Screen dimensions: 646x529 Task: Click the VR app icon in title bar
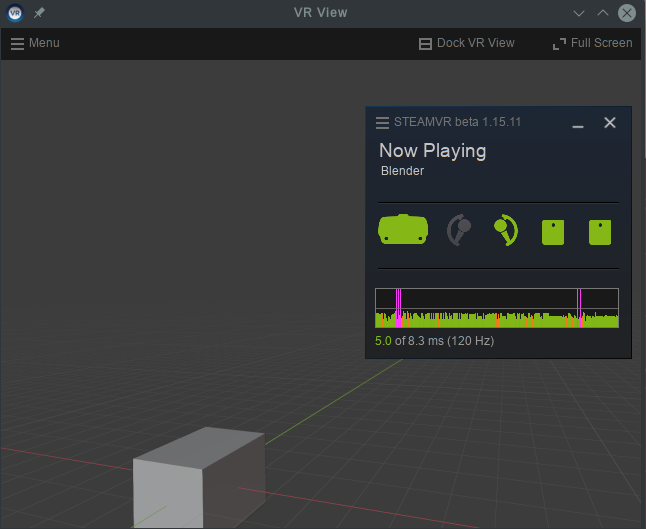(x=15, y=13)
